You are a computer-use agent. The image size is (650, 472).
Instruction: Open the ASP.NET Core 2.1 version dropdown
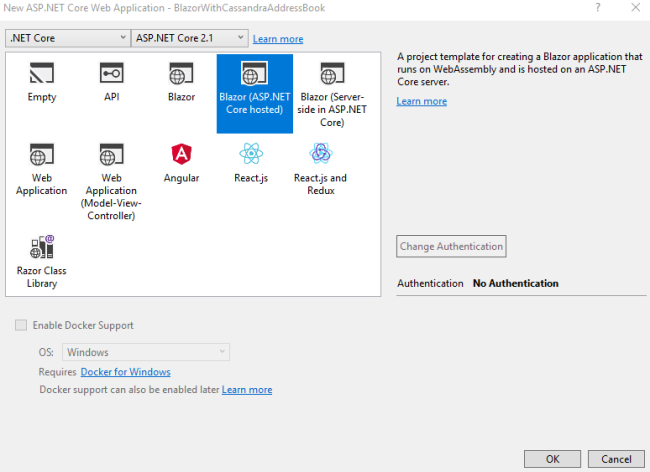[190, 38]
